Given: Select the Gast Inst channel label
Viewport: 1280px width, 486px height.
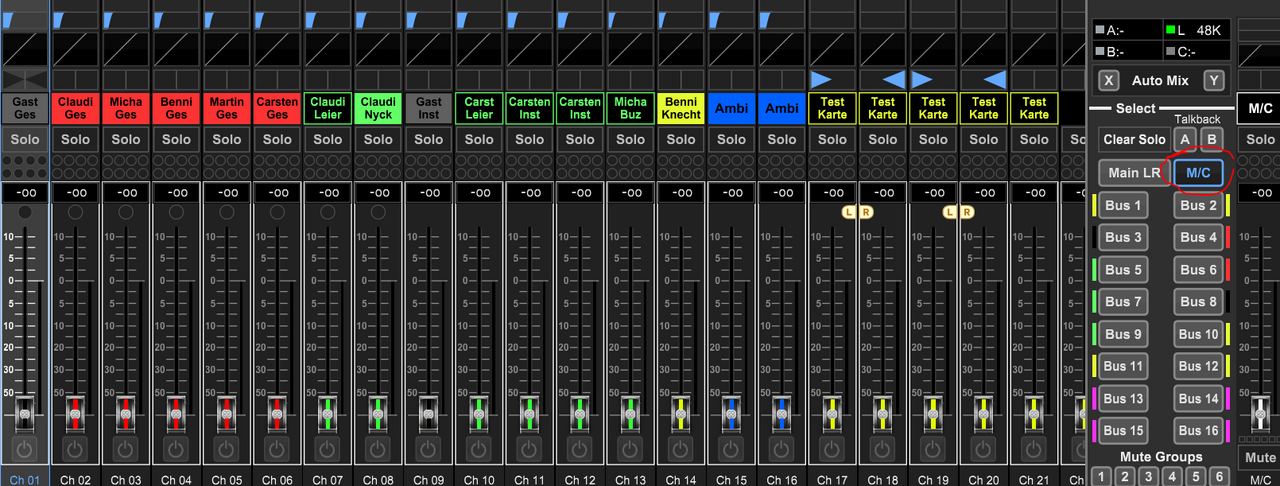Looking at the screenshot, I should pos(429,108).
